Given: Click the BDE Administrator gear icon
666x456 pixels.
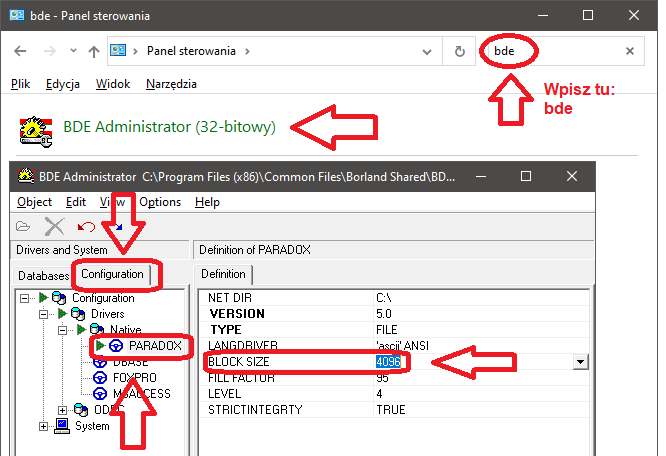Looking at the screenshot, I should (x=36, y=132).
